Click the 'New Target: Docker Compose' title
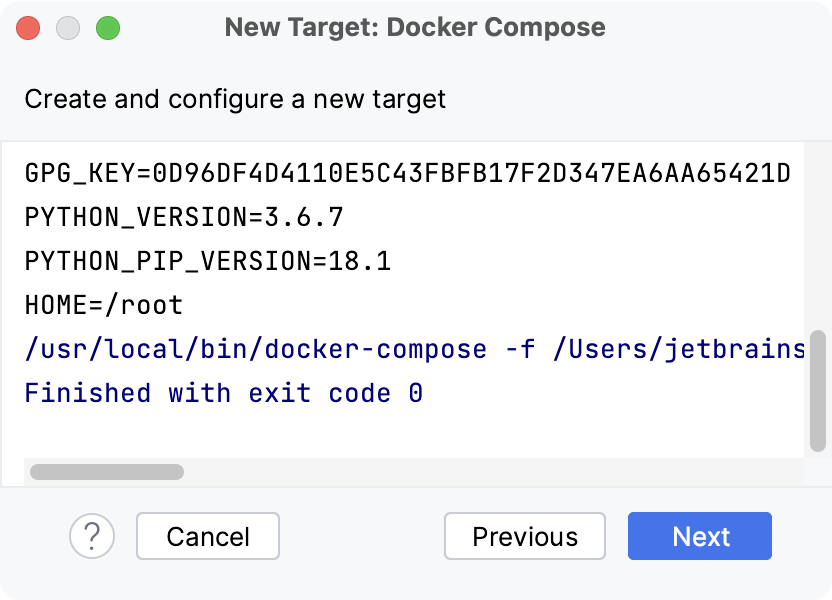Screen dimensions: 832x600 tap(415, 28)
